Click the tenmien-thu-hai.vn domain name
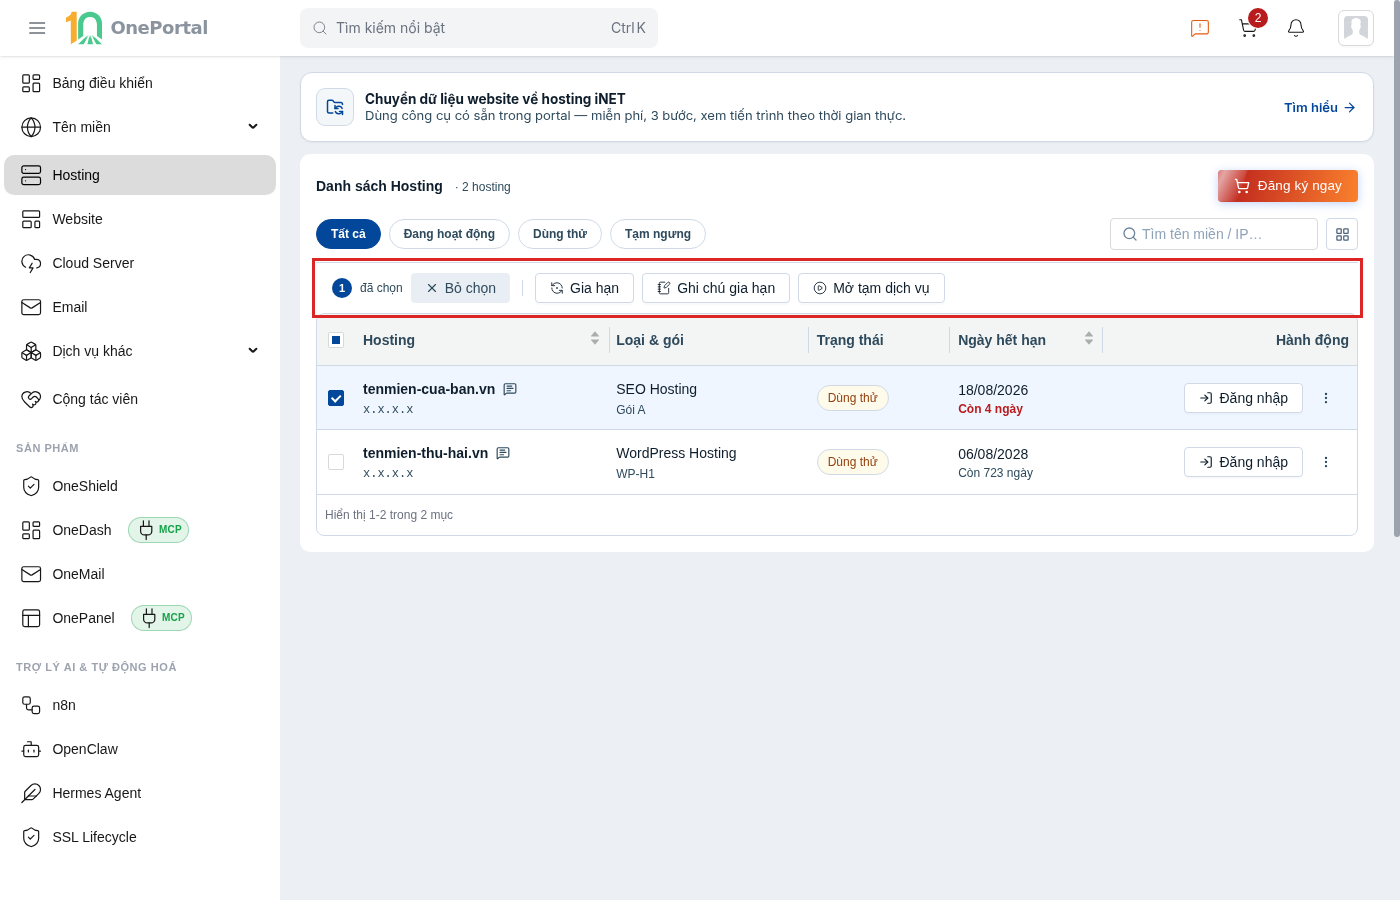Screen dimensions: 1400x900 (x=426, y=453)
